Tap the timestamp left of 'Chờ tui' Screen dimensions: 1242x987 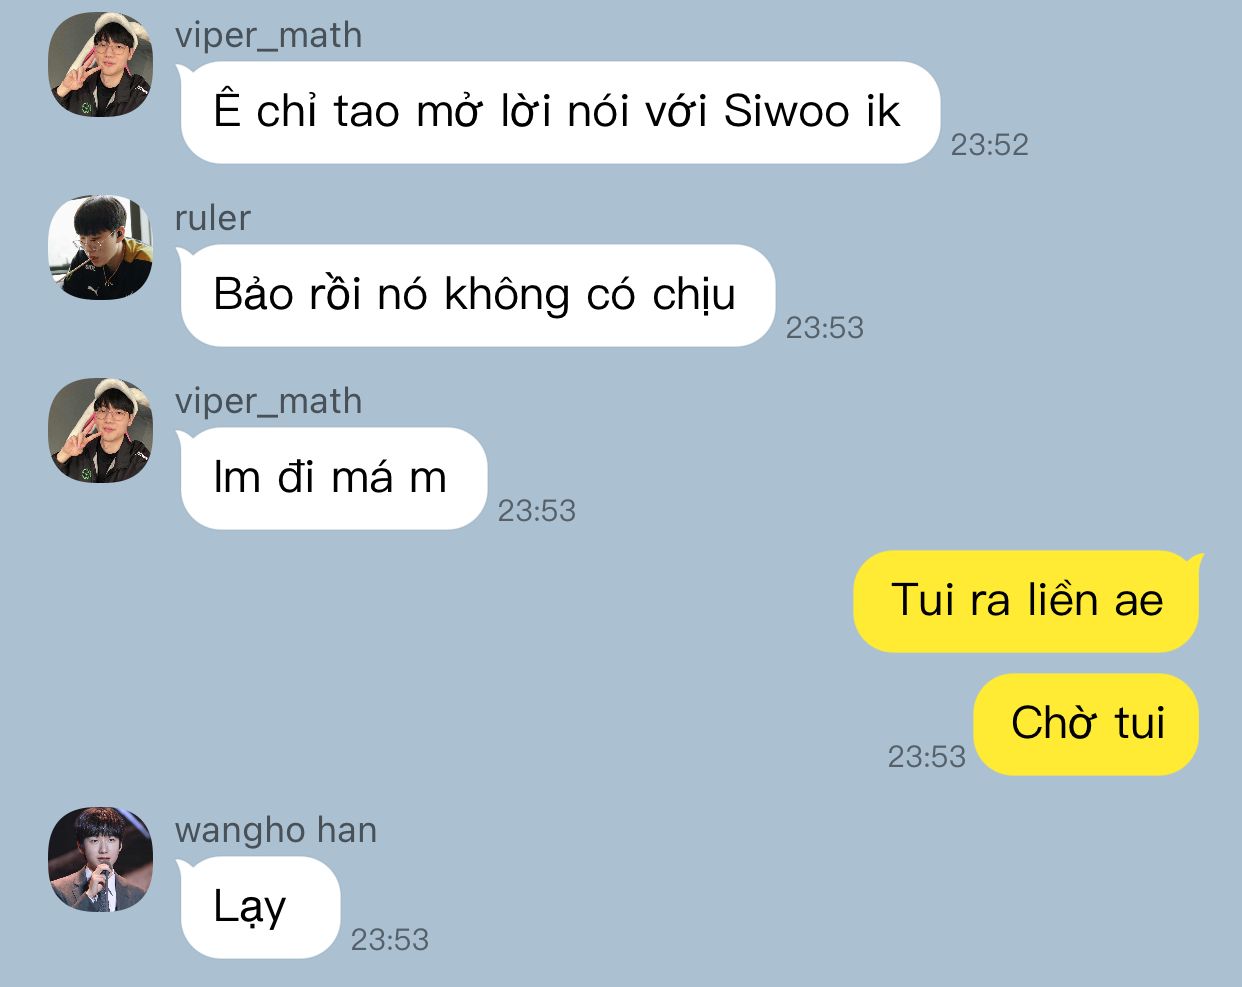[927, 757]
